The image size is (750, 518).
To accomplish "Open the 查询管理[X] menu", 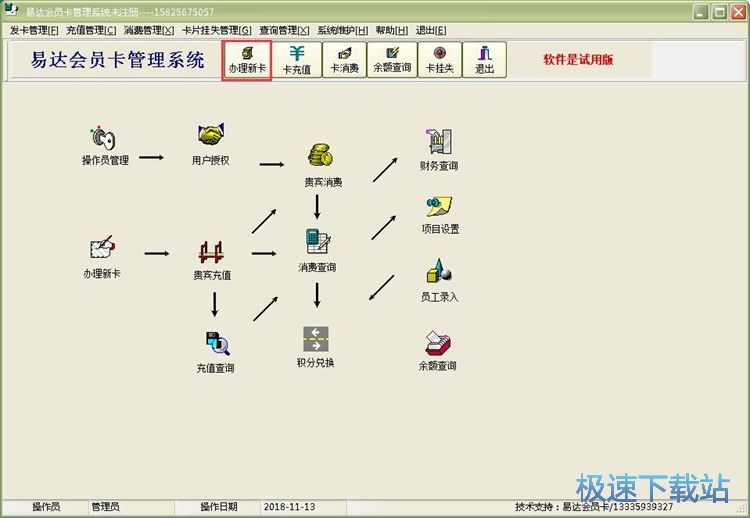I will click(x=285, y=30).
